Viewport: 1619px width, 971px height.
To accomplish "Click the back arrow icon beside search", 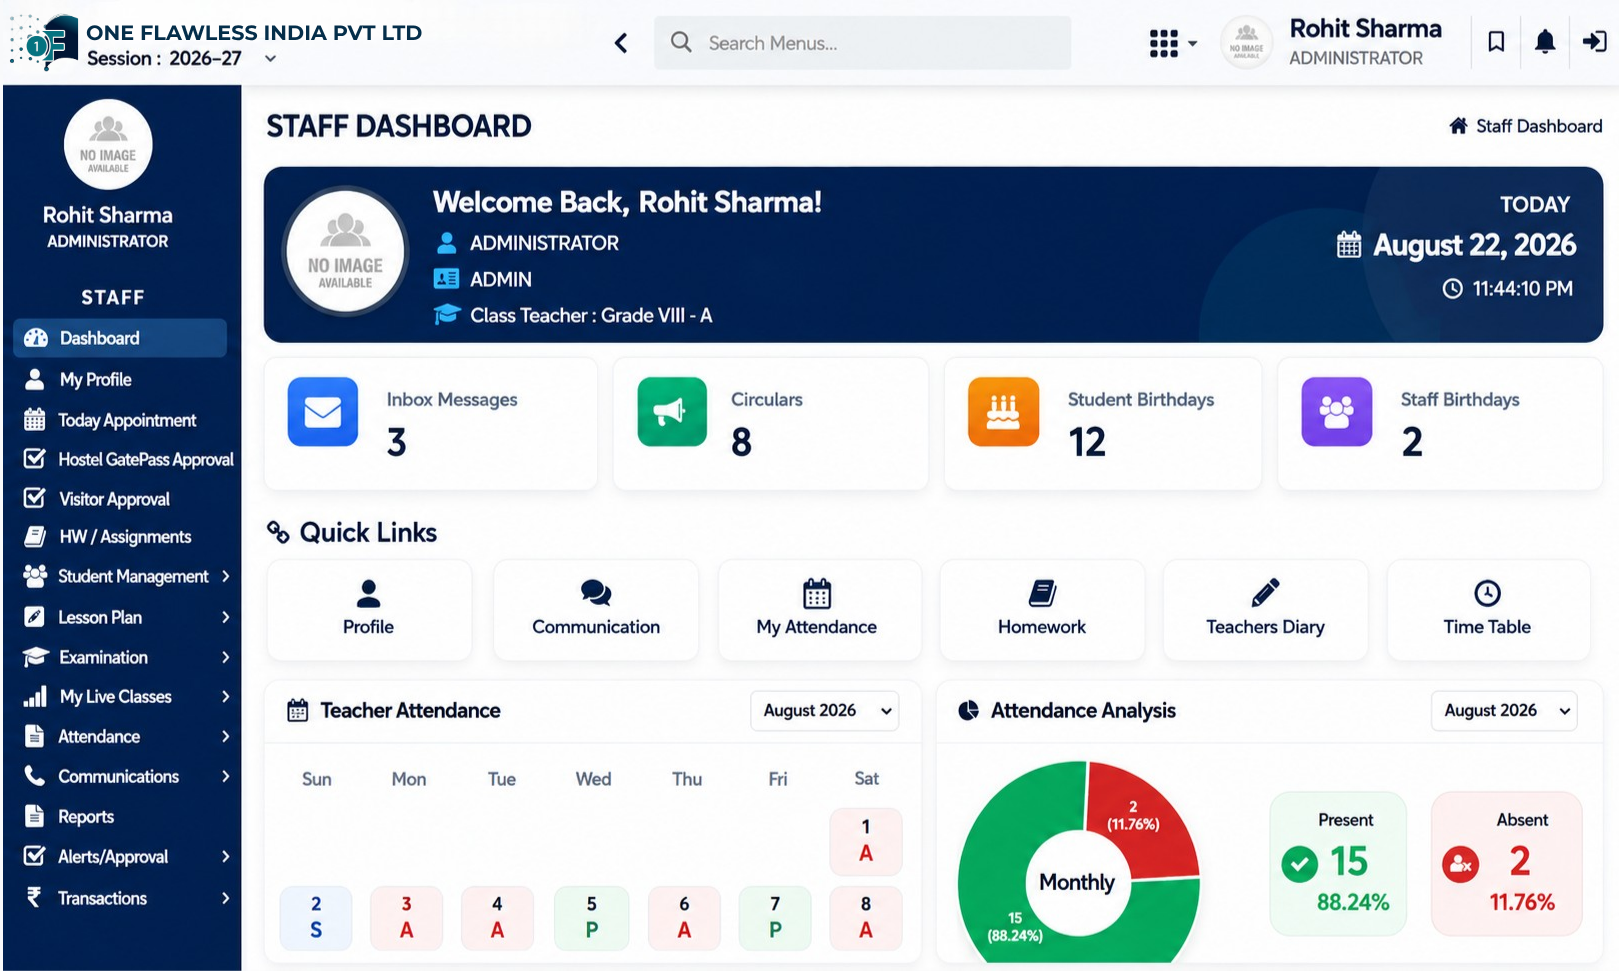I will tap(621, 43).
